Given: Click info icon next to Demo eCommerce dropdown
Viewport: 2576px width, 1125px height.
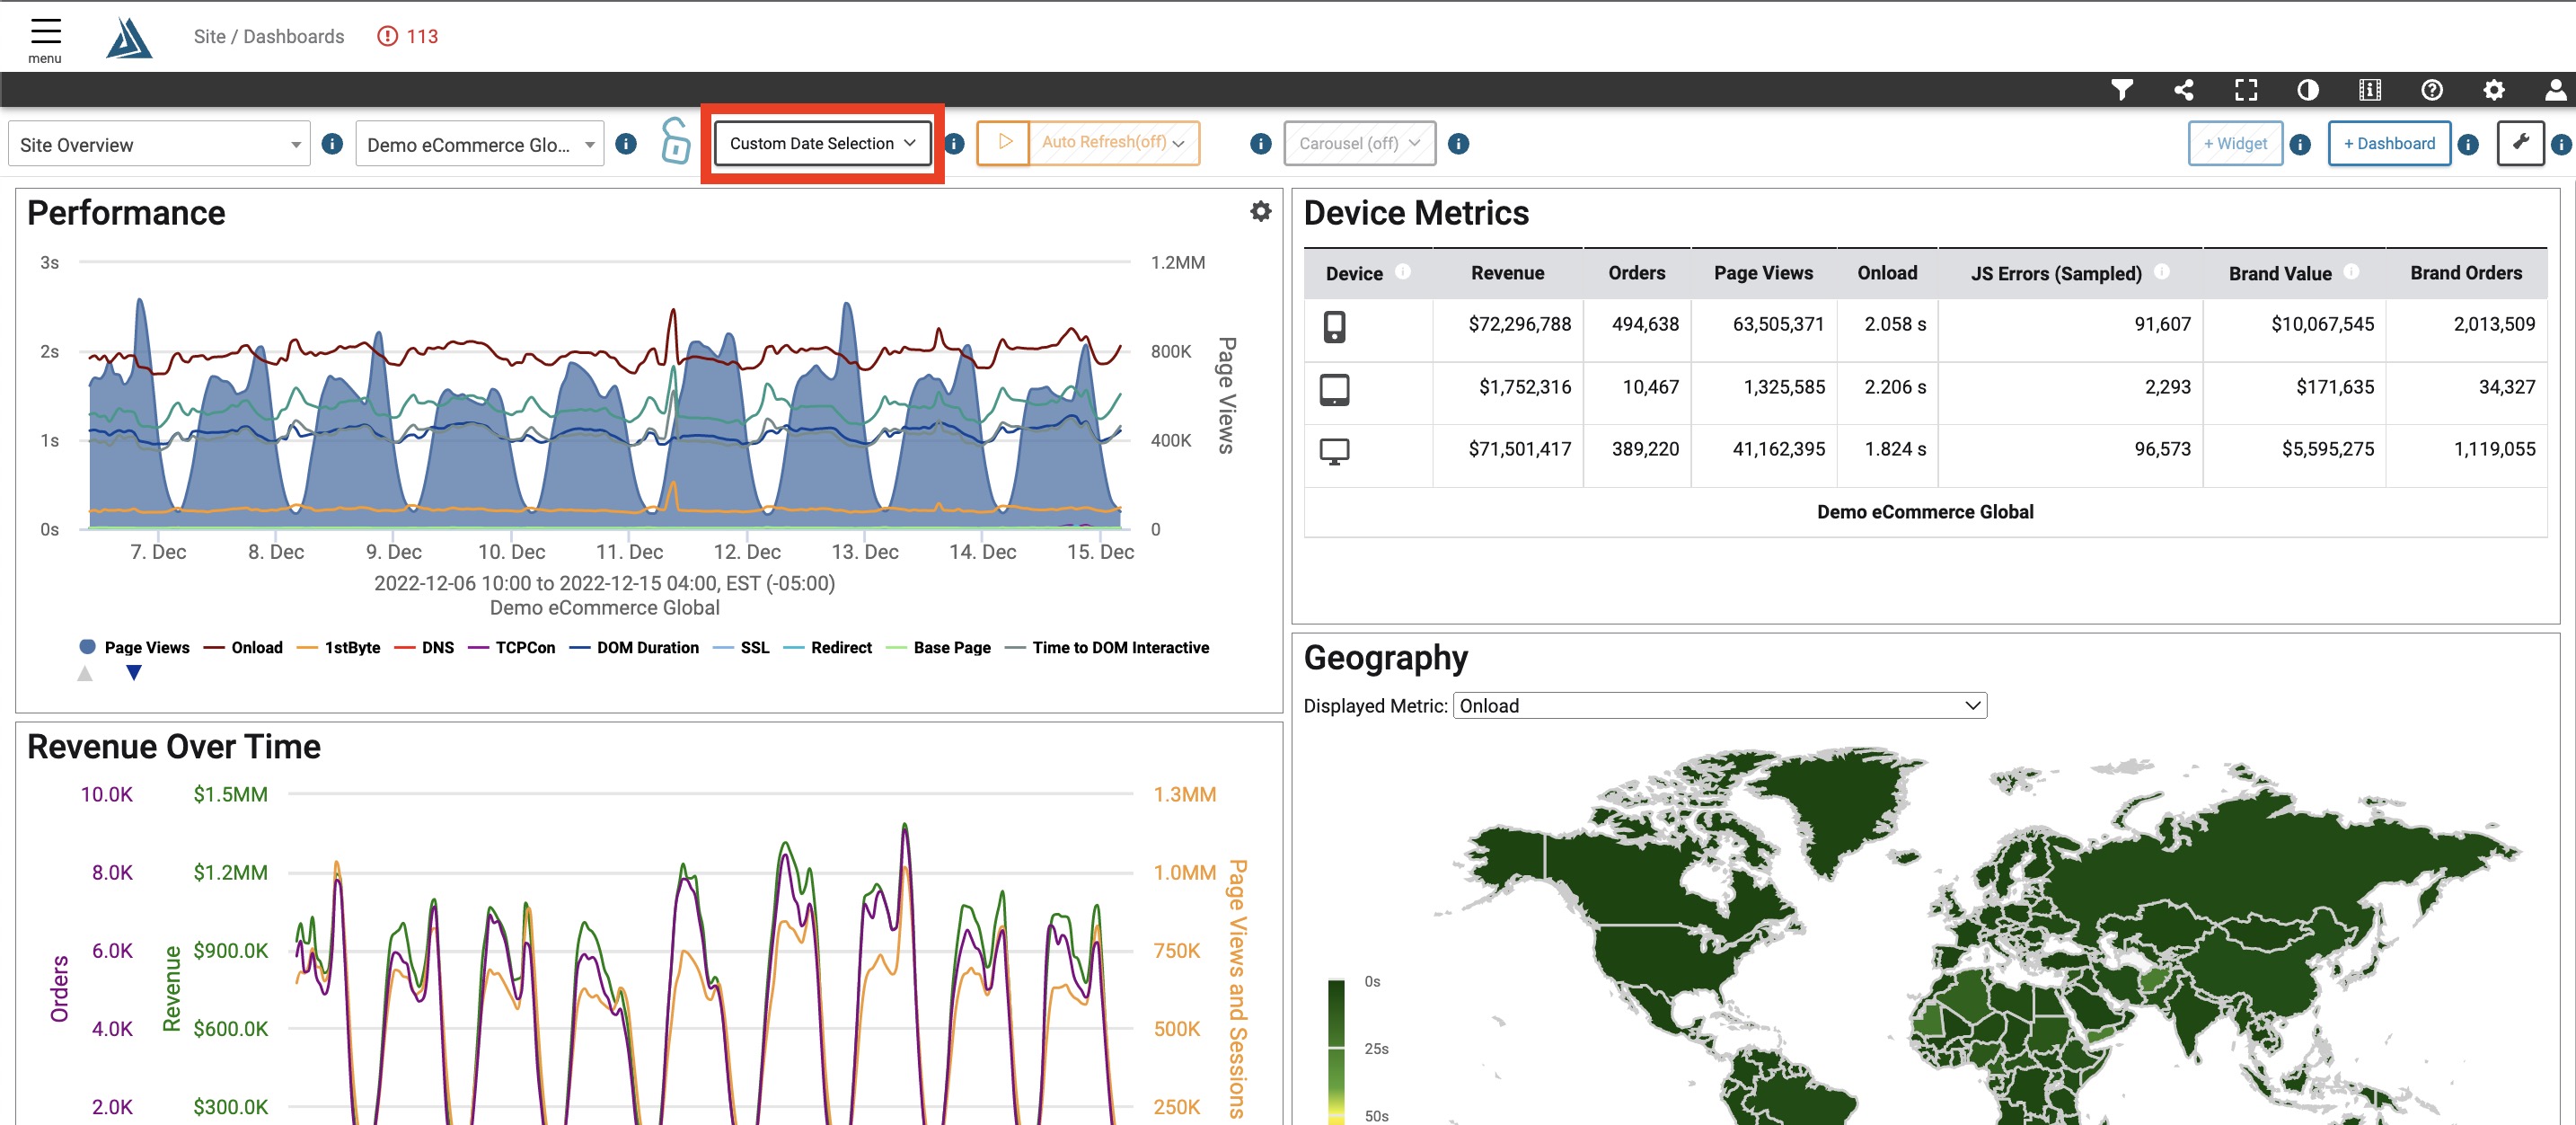Looking at the screenshot, I should (x=626, y=144).
